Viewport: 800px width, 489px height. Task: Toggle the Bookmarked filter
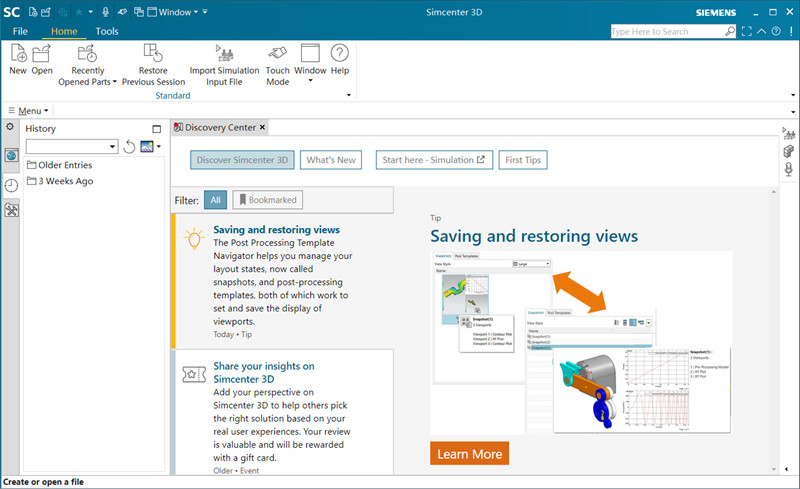(x=268, y=200)
